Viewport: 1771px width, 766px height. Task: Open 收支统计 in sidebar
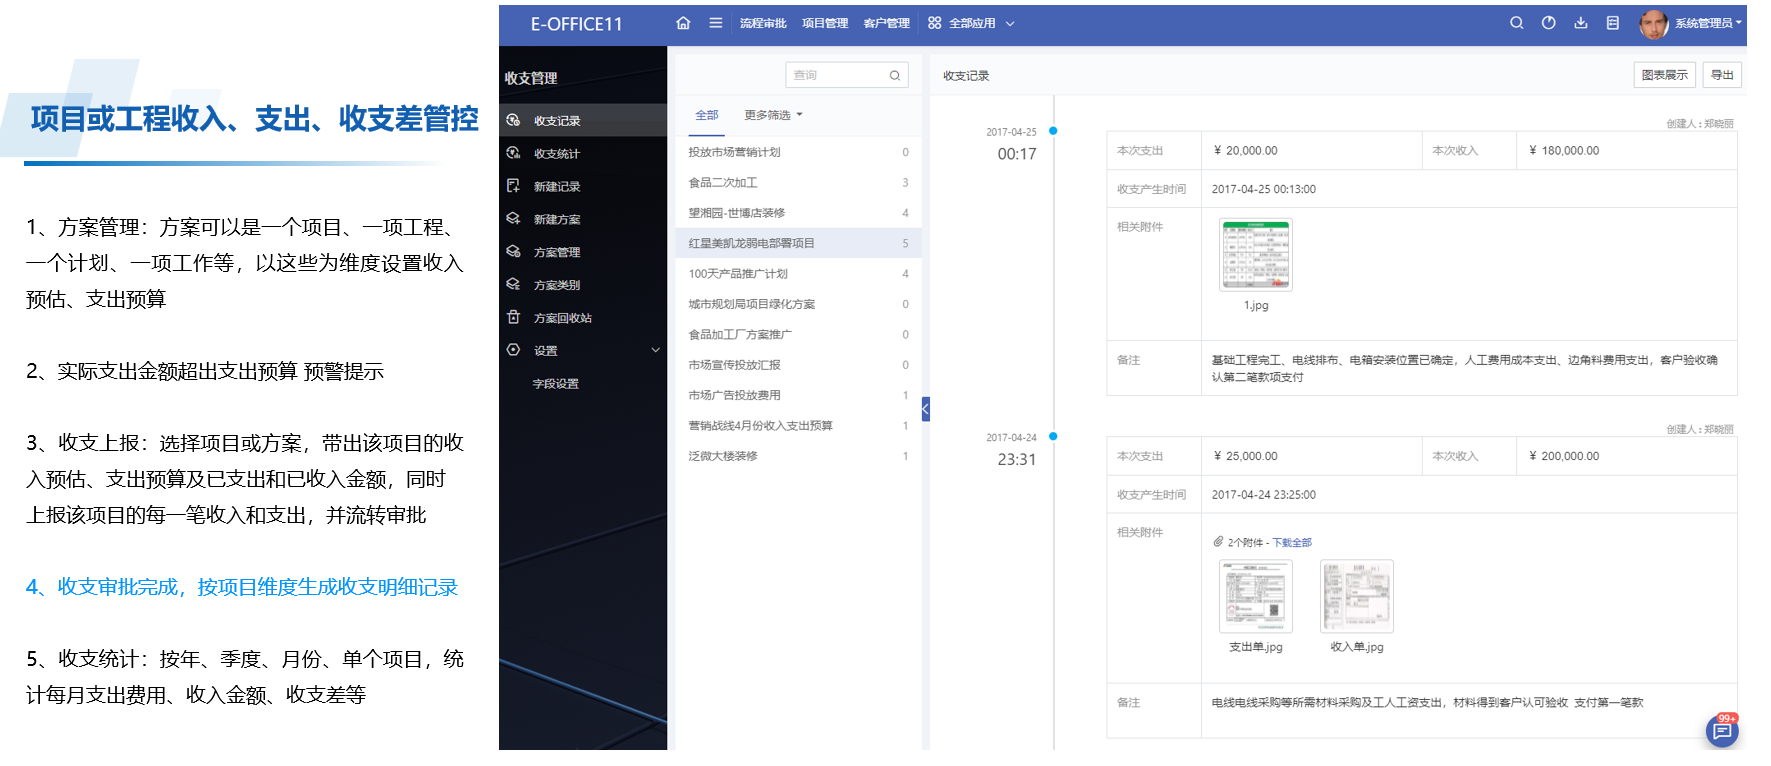[557, 154]
